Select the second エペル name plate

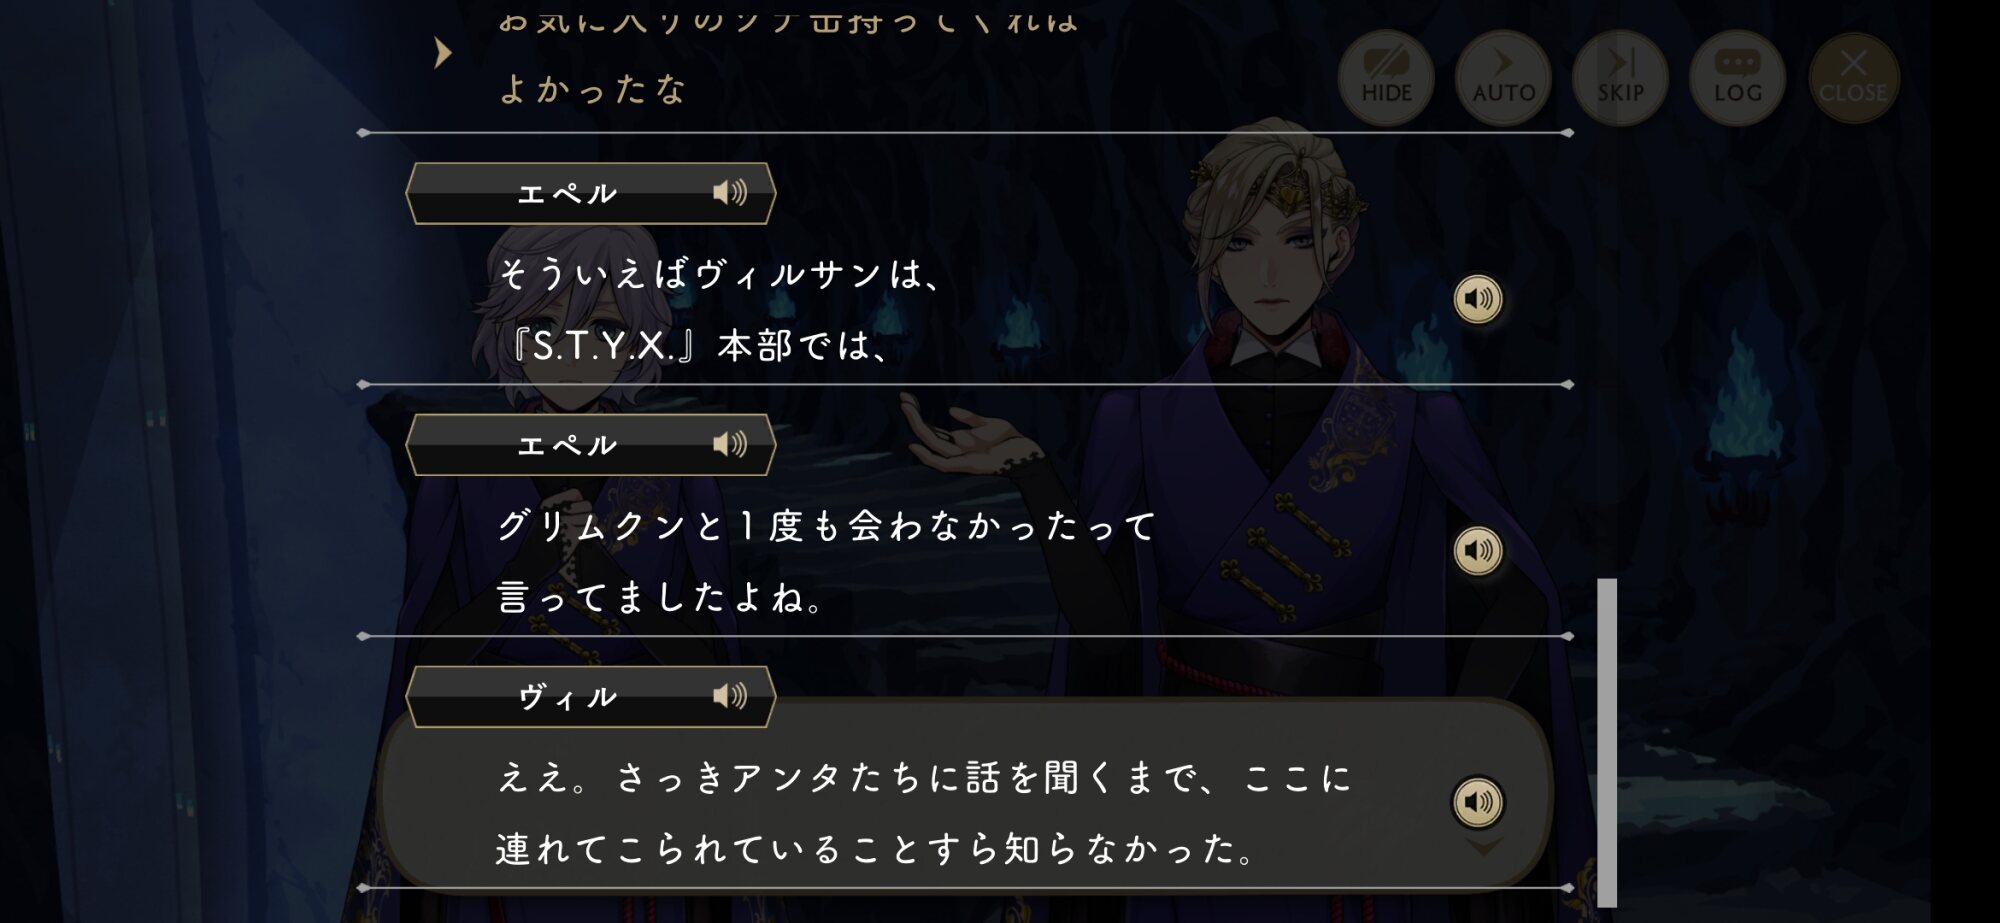click(x=590, y=444)
